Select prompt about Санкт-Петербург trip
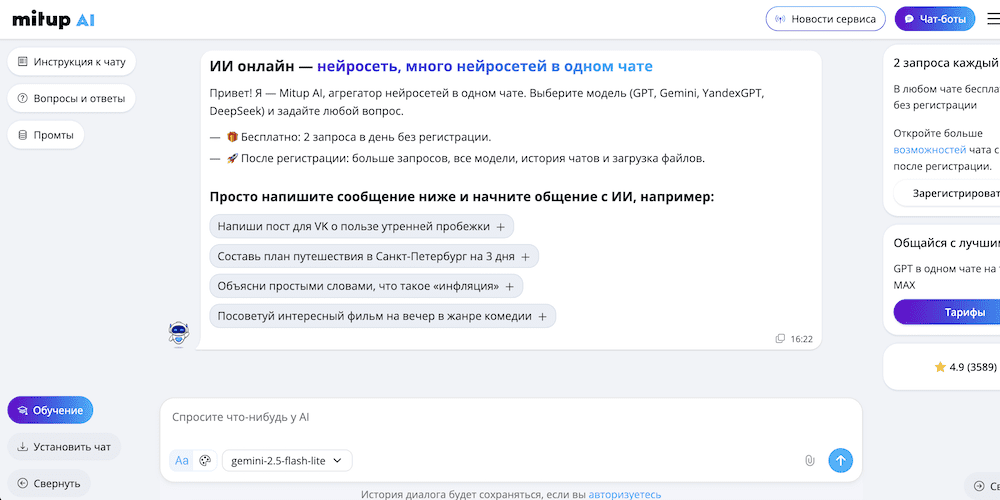 point(374,256)
